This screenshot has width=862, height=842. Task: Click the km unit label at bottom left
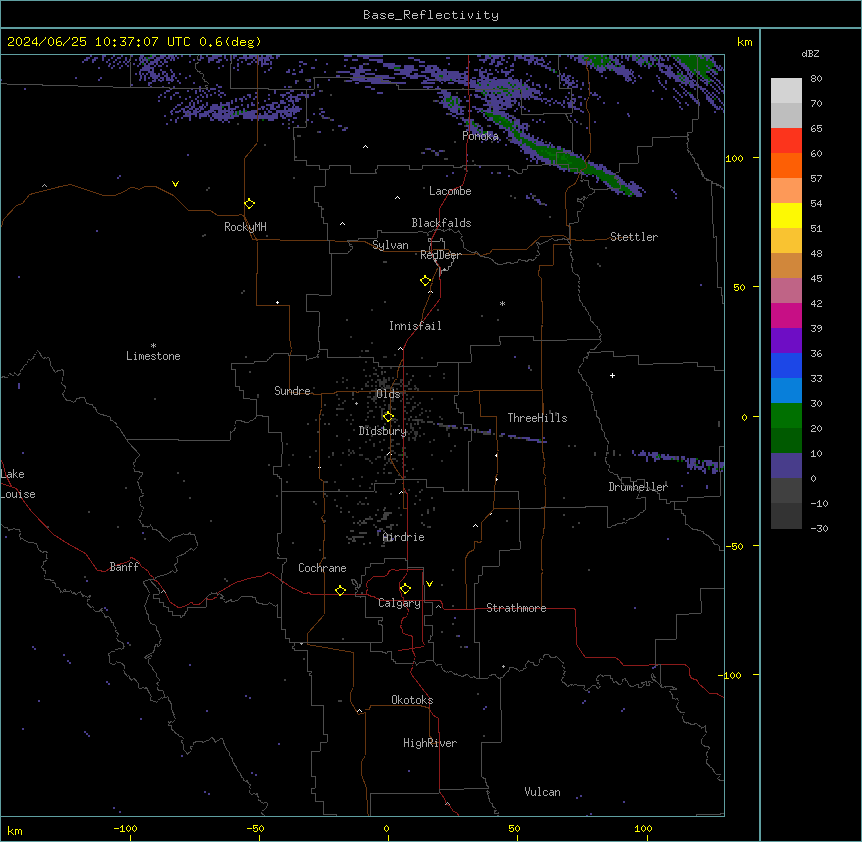tap(15, 831)
